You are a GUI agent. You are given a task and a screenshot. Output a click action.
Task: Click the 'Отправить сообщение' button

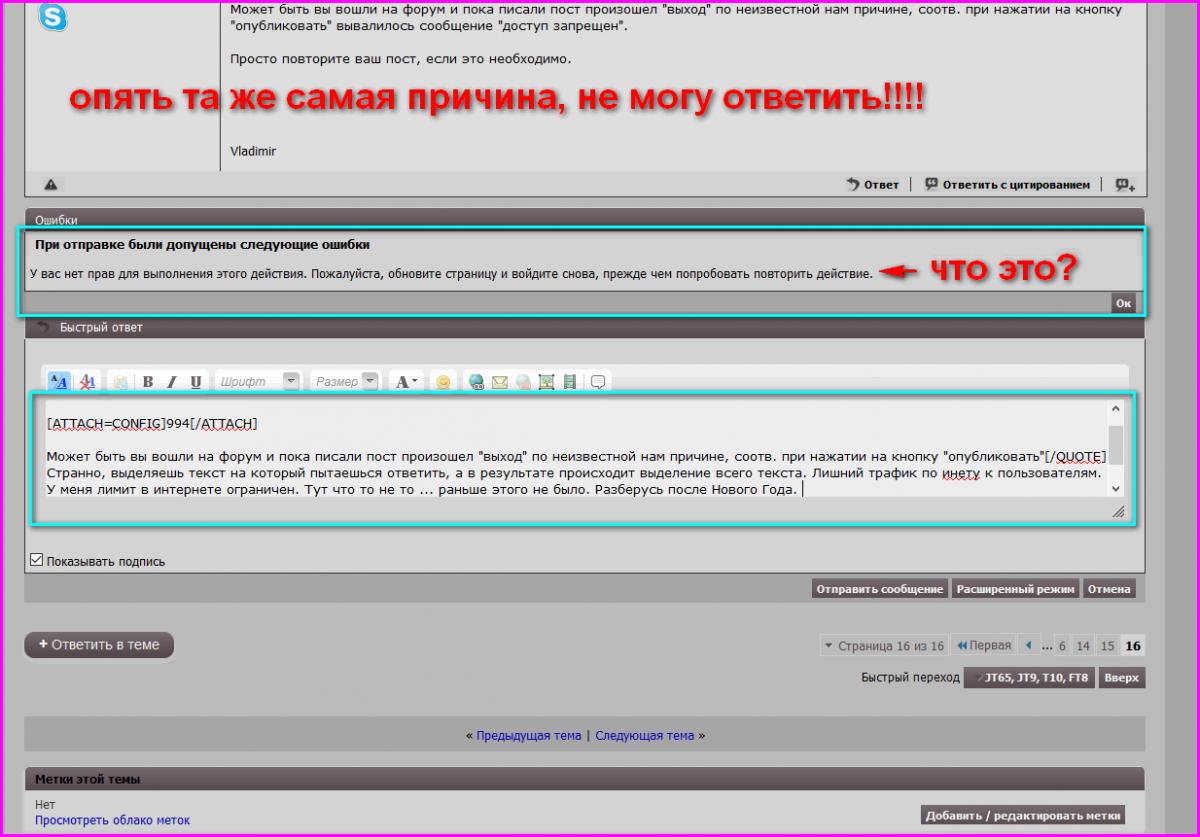(x=880, y=589)
